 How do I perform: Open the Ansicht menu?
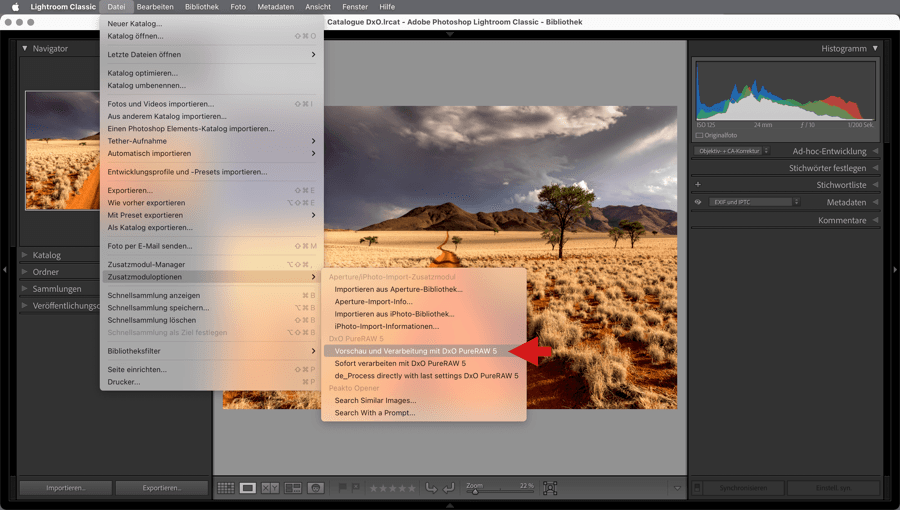point(318,7)
